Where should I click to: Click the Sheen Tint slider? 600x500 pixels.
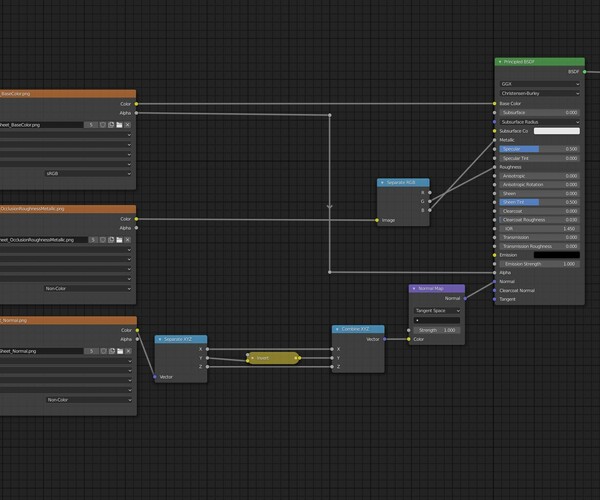click(540, 202)
